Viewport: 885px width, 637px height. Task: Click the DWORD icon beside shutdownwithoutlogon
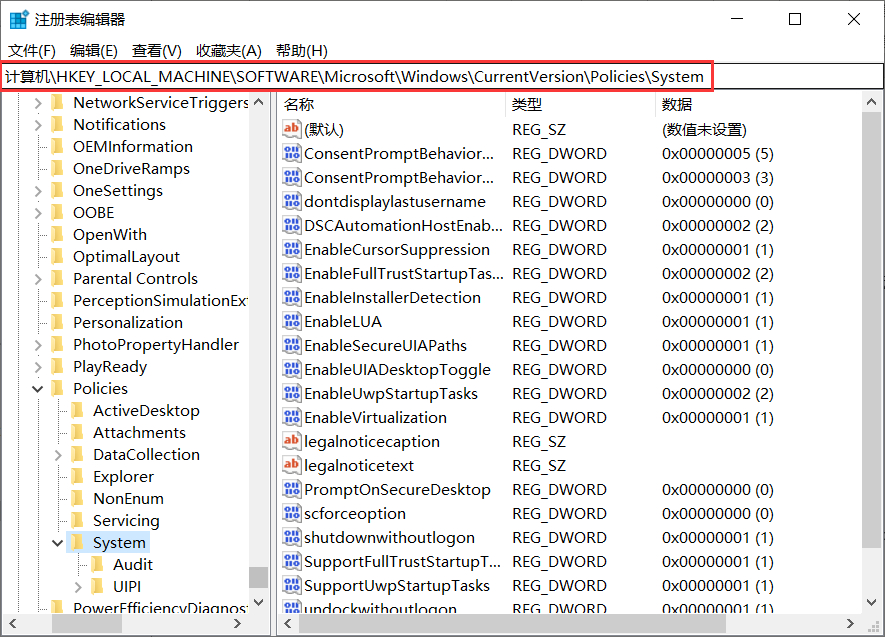pos(293,537)
